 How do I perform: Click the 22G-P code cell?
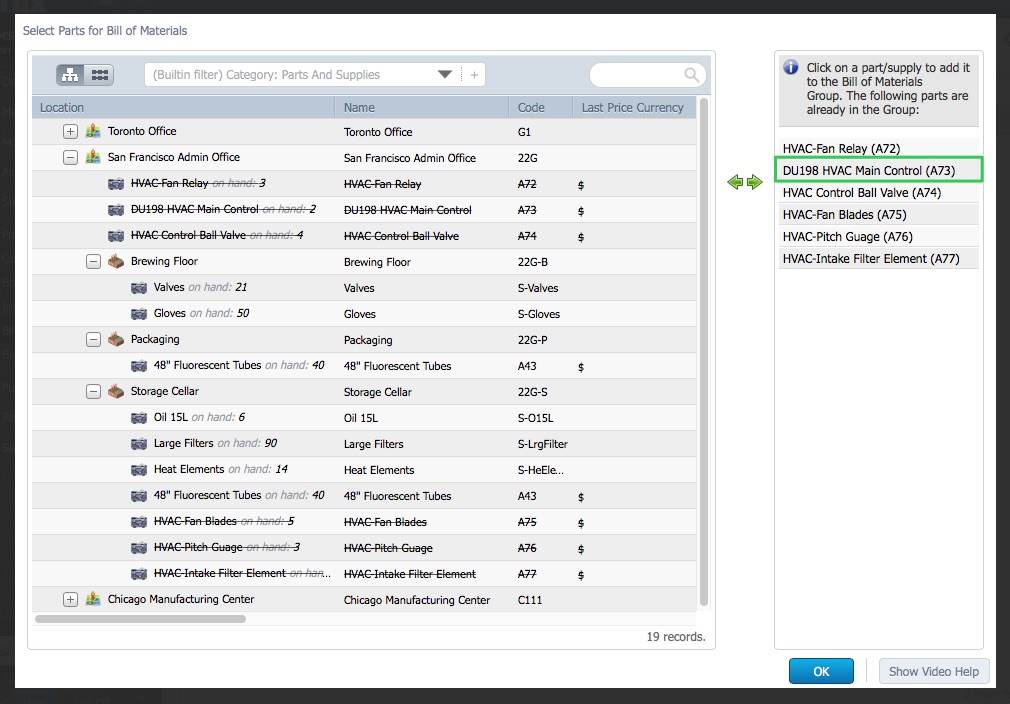533,340
